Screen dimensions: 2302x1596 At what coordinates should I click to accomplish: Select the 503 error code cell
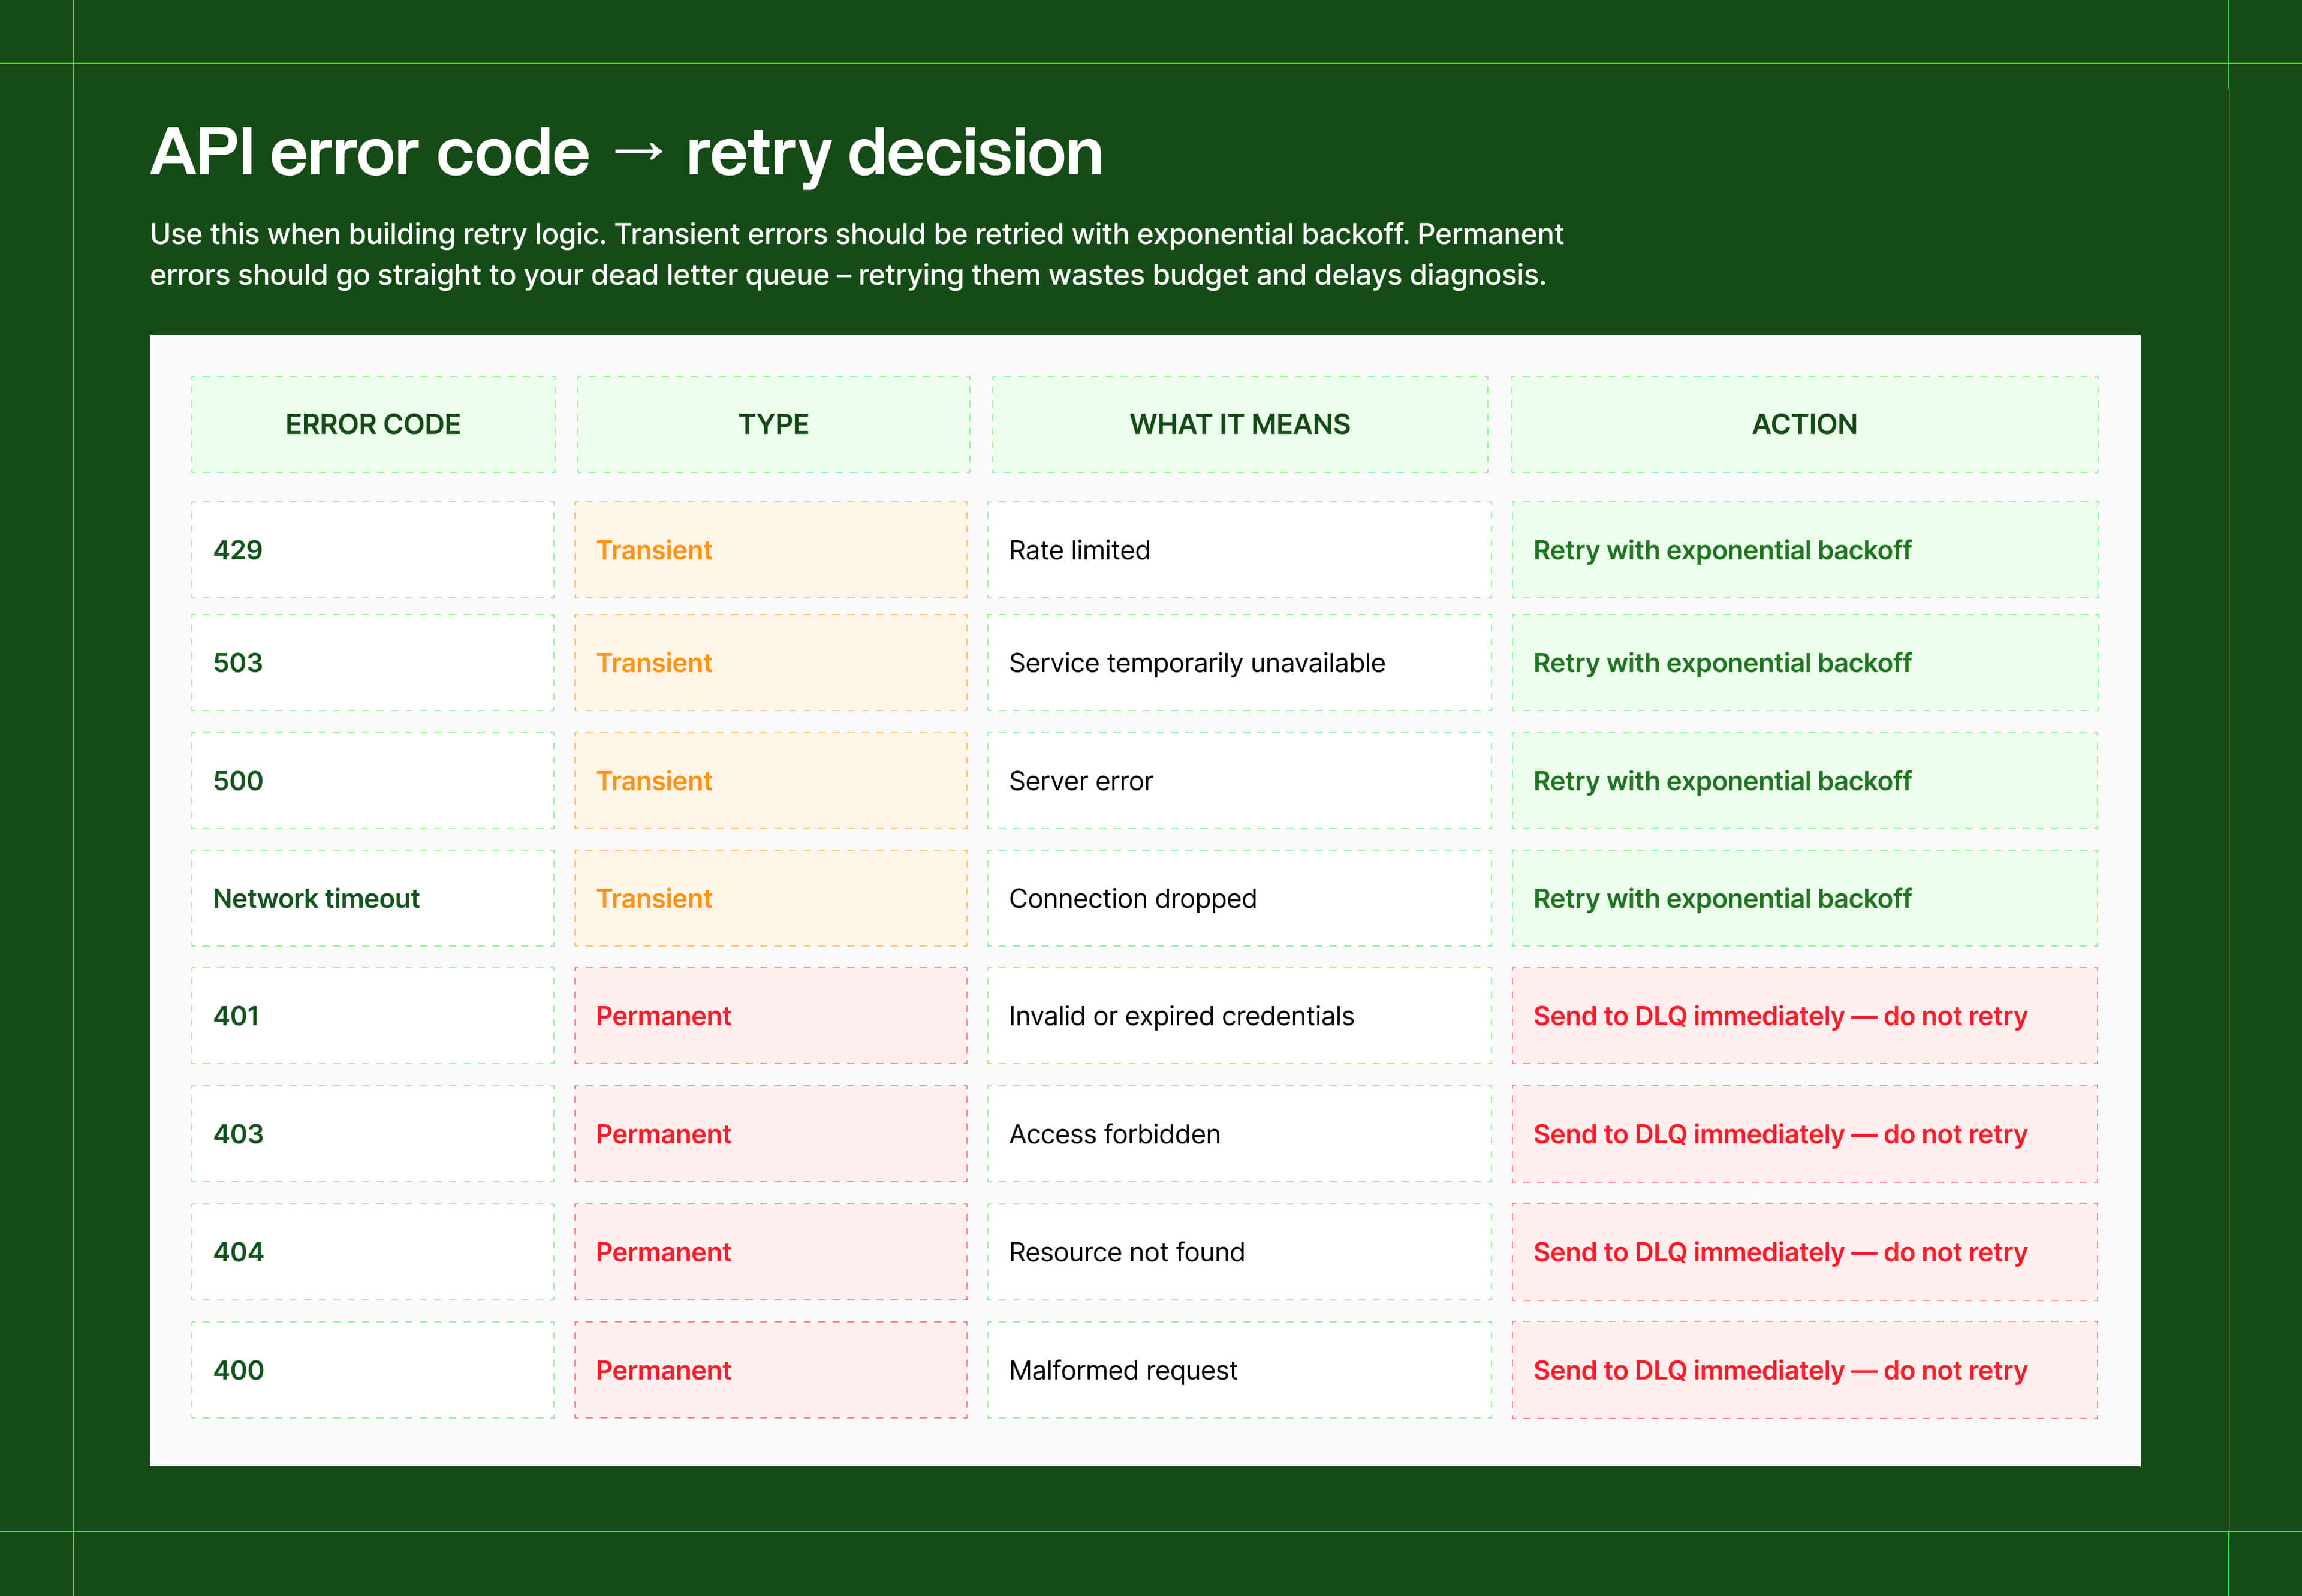pos(373,663)
